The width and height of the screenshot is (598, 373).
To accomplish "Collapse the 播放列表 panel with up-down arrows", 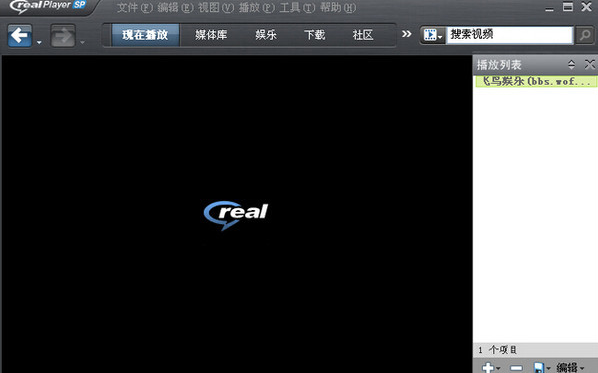I will coord(571,64).
